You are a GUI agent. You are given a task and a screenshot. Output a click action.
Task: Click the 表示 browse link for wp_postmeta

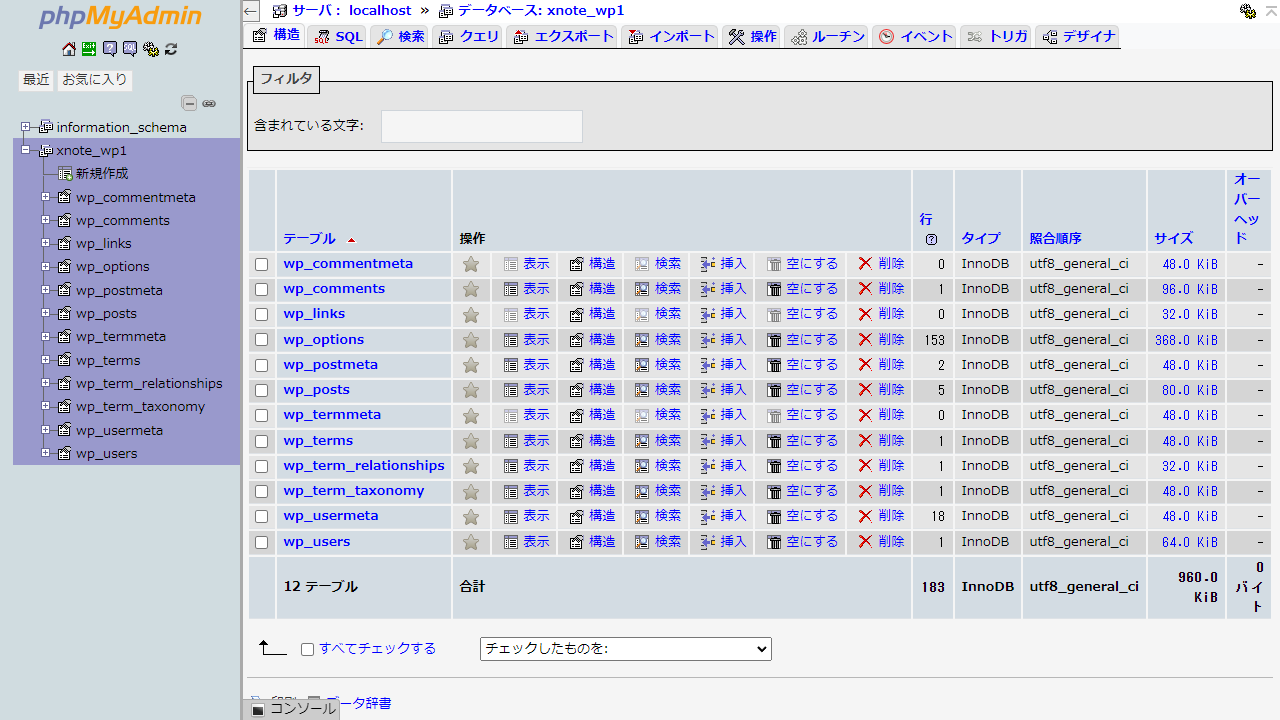click(x=526, y=365)
